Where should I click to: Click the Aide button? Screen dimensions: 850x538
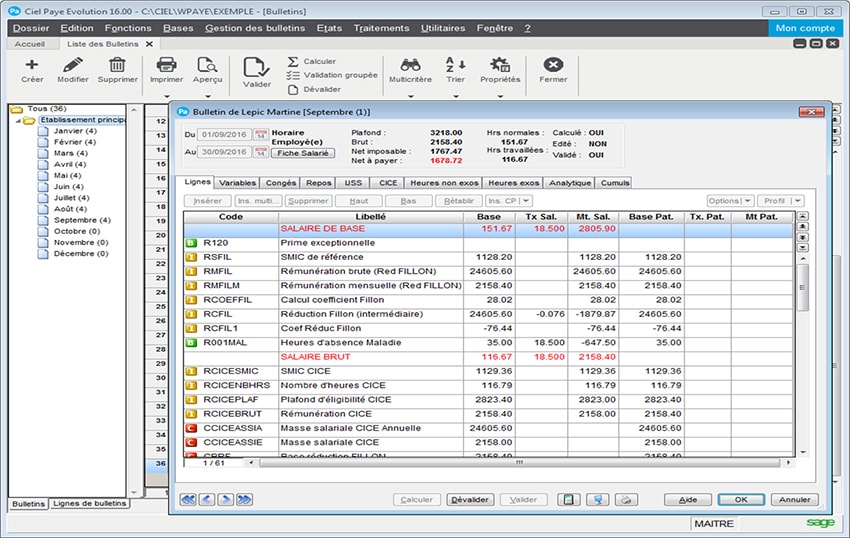pos(688,499)
